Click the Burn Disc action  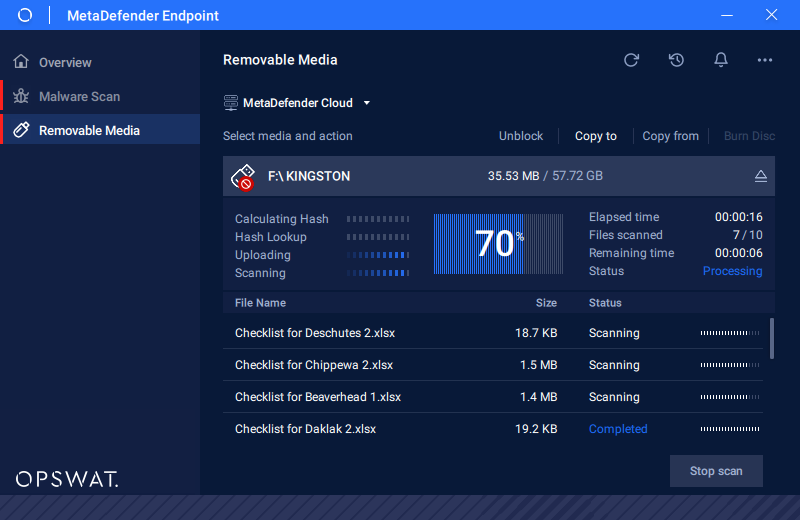tap(749, 136)
